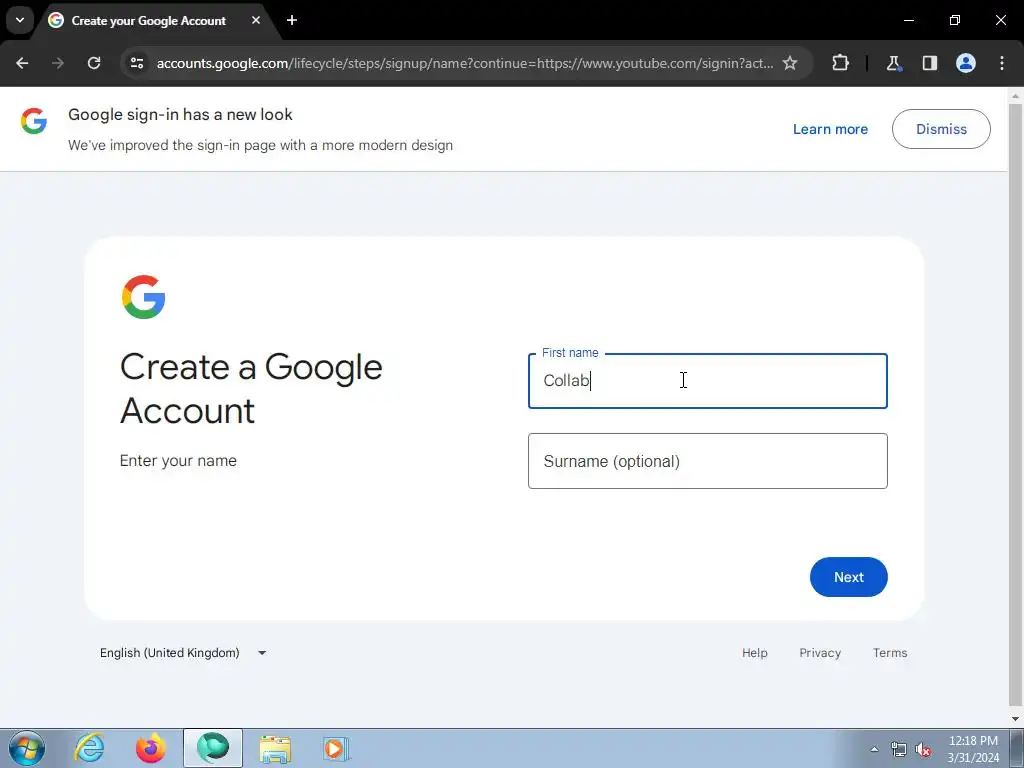Screen dimensions: 1024x768
Task: Toggle the browser side panel icon
Action: point(929,63)
